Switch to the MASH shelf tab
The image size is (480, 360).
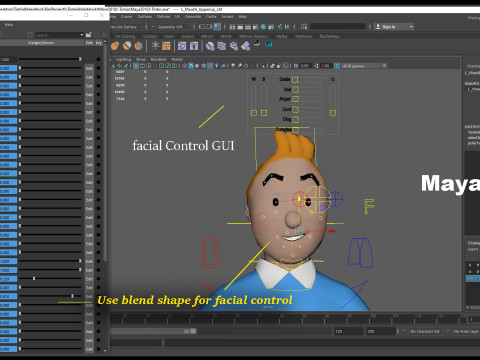tap(226, 36)
